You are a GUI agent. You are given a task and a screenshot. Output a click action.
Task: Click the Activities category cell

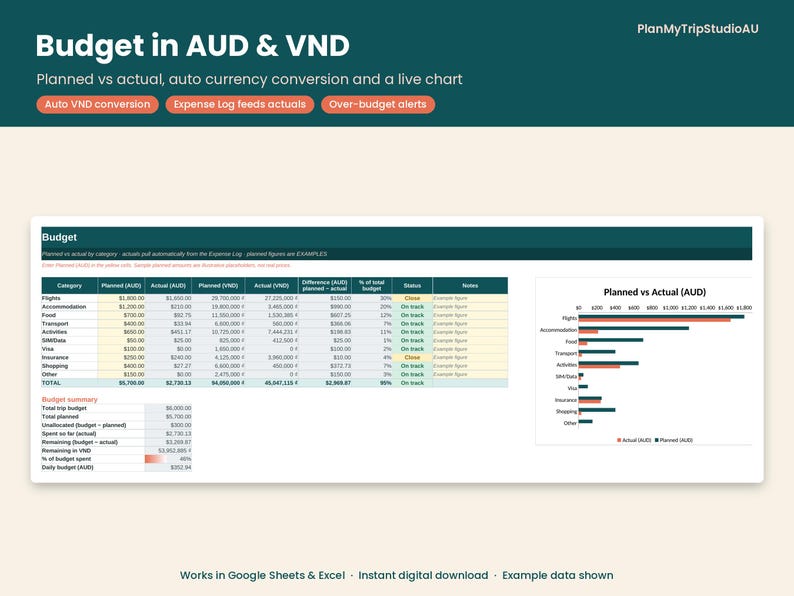[x=69, y=332]
